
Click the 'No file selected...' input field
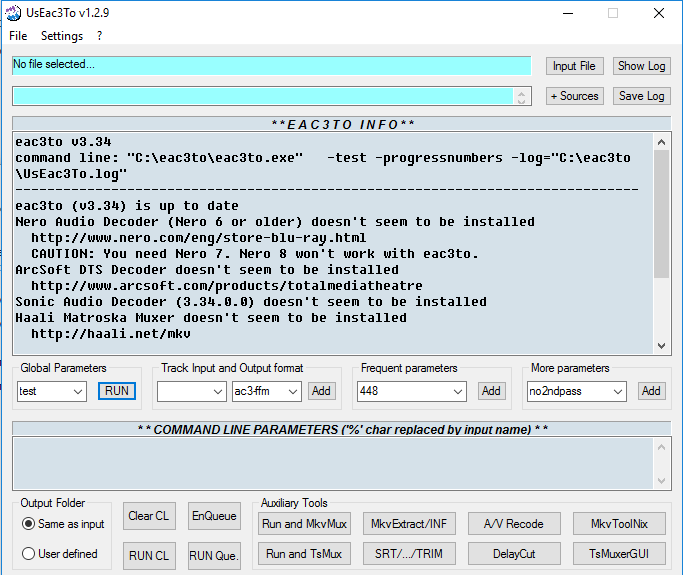coord(272,65)
